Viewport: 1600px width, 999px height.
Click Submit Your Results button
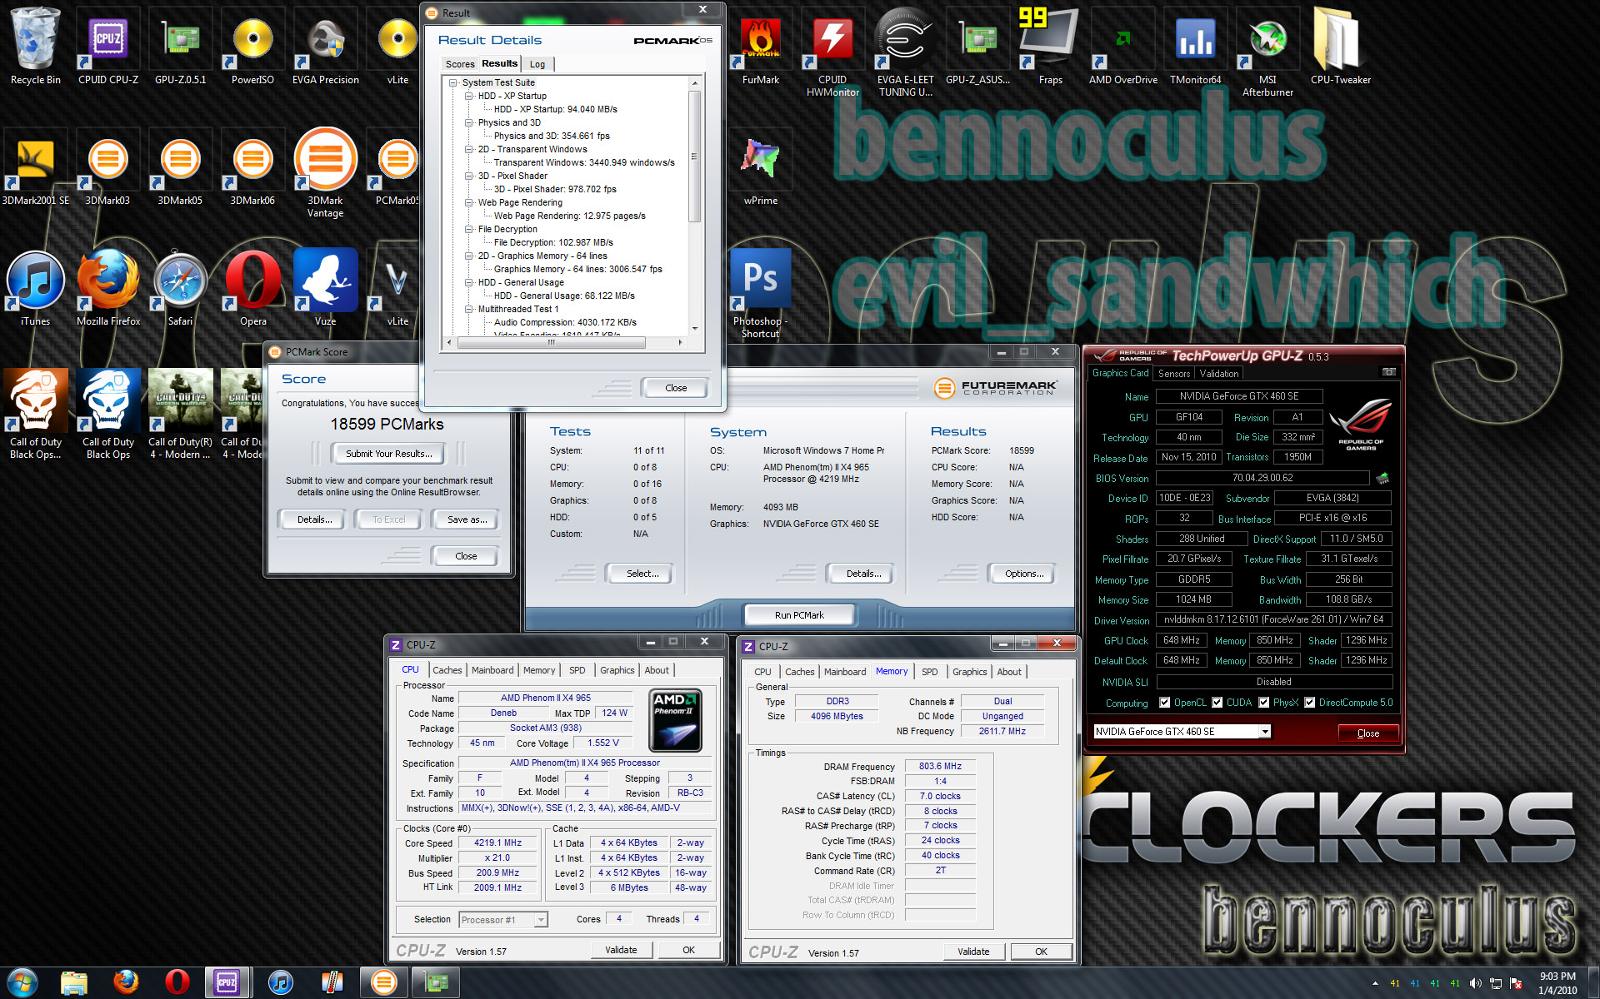pos(389,453)
